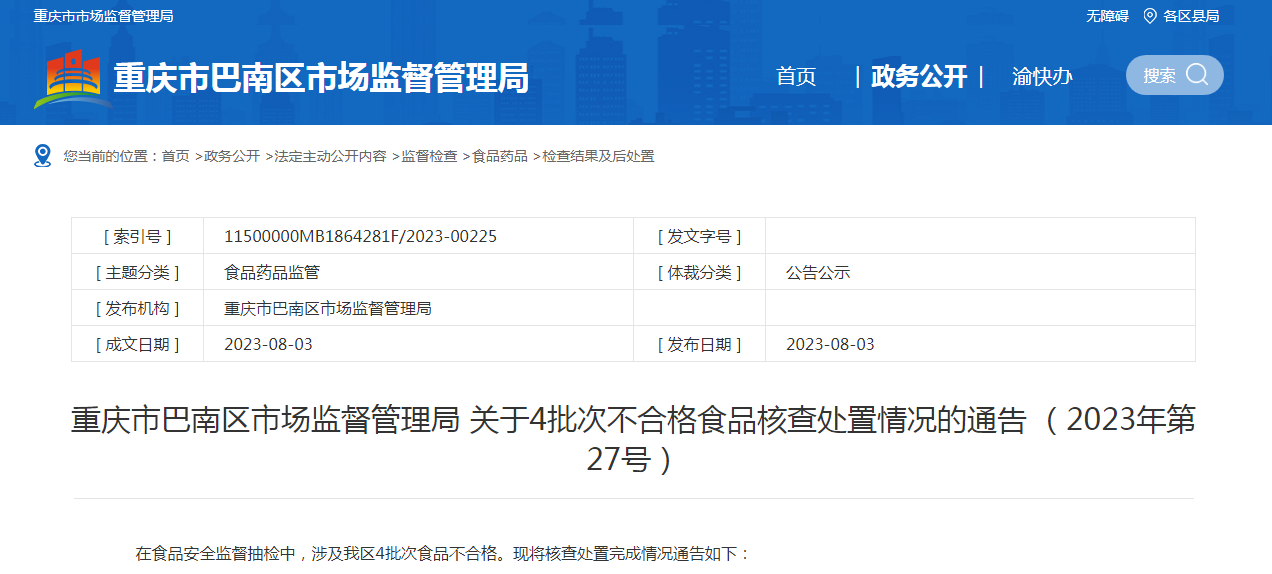The height and width of the screenshot is (574, 1272).
Task: Click the article headline about 4批次不合格食品
Action: point(633,439)
